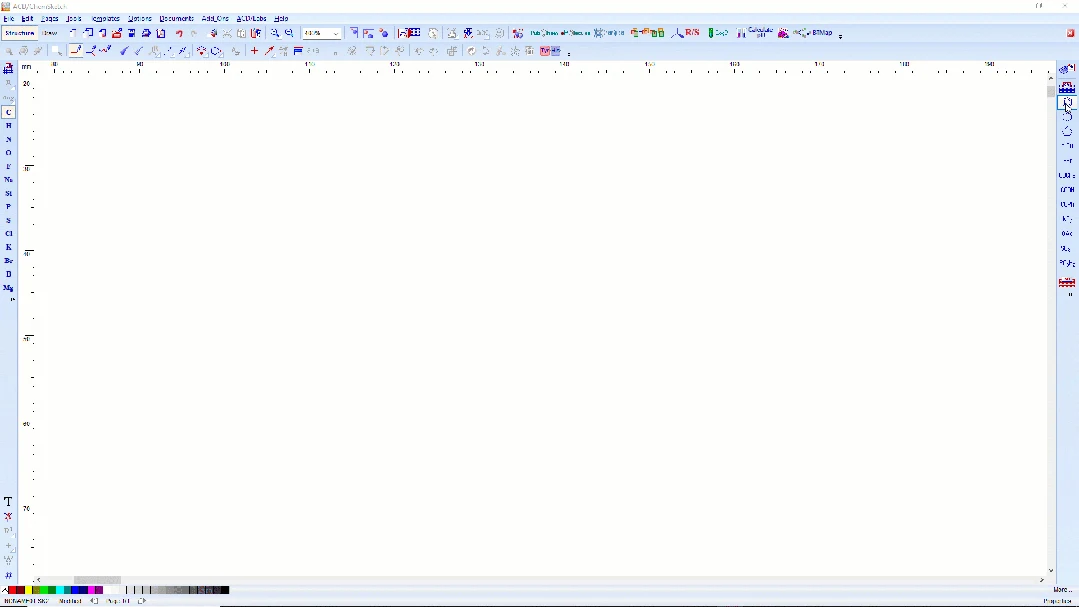Click the Undo red arrow icon
Image resolution: width=1079 pixels, height=607 pixels.
[x=179, y=33]
